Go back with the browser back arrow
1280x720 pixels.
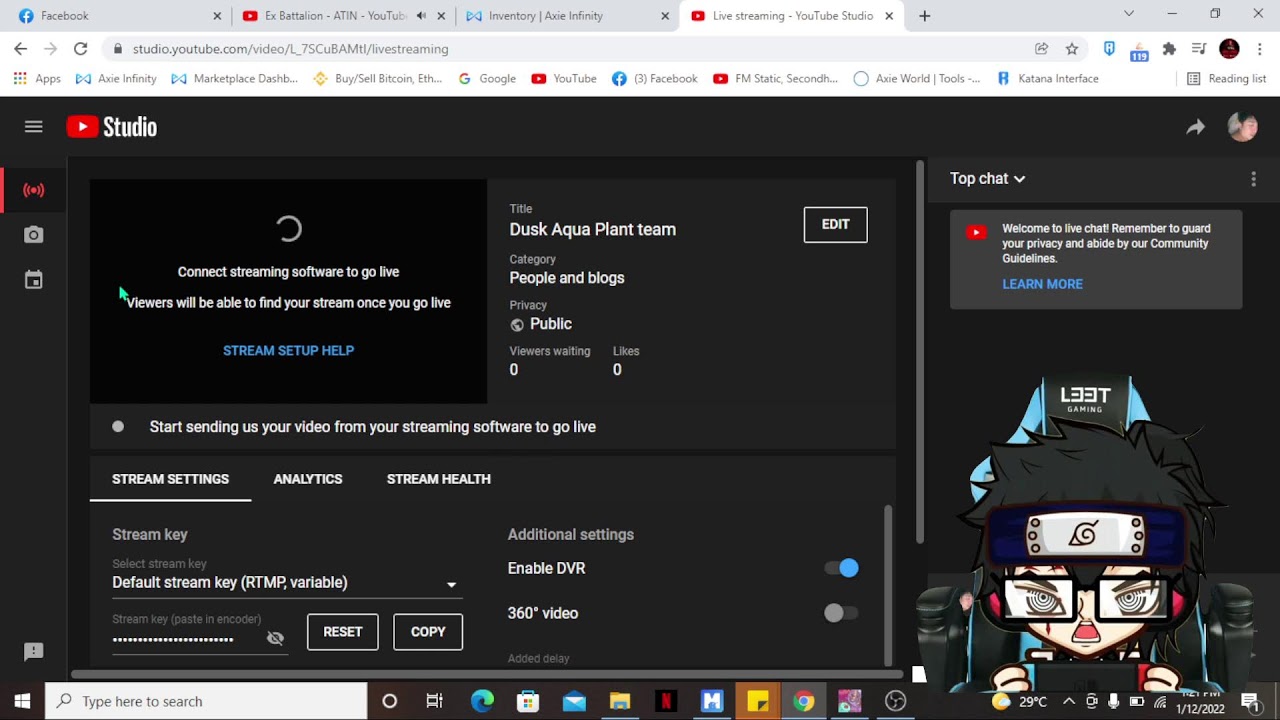tap(20, 48)
